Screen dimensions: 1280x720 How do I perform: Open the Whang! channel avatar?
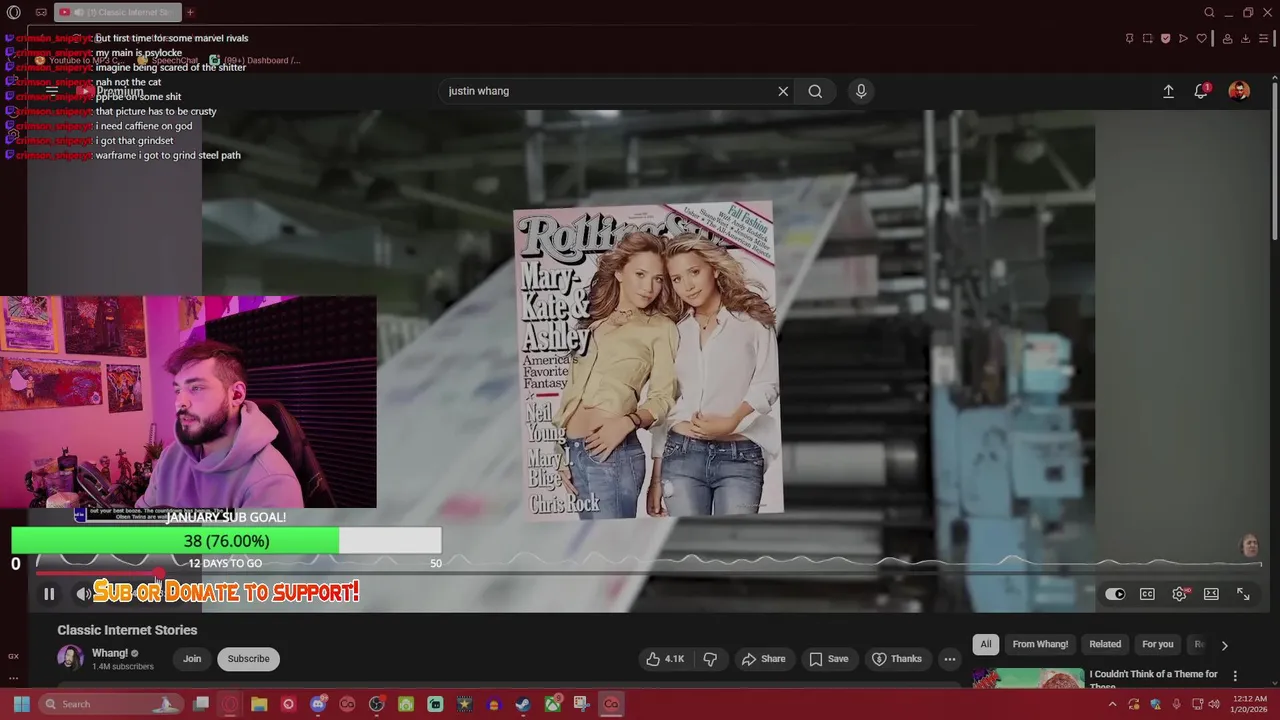pos(70,658)
